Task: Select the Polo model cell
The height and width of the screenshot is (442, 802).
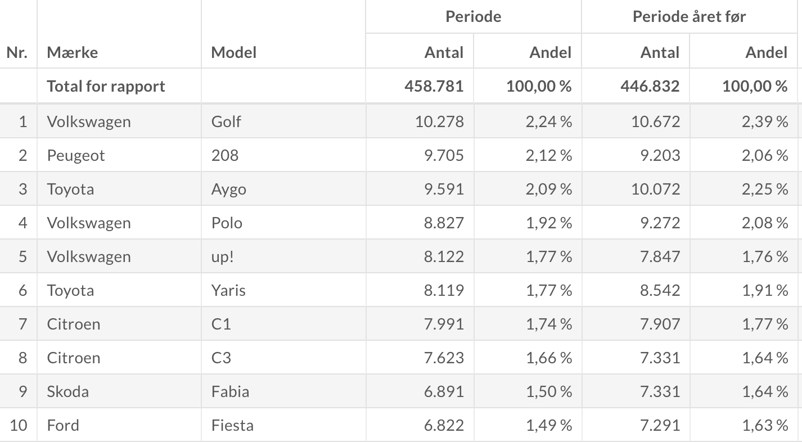Action: [227, 223]
